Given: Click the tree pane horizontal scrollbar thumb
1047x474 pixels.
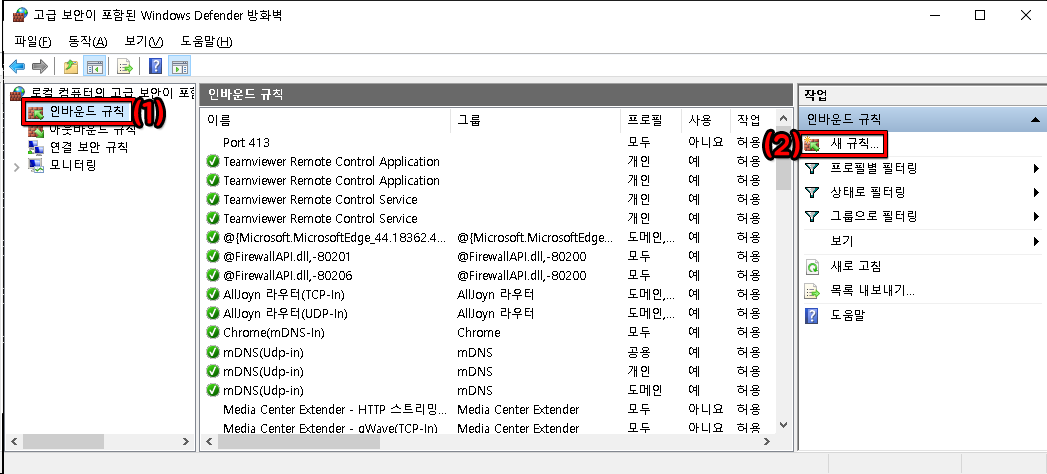Looking at the screenshot, I should [x=62, y=442].
